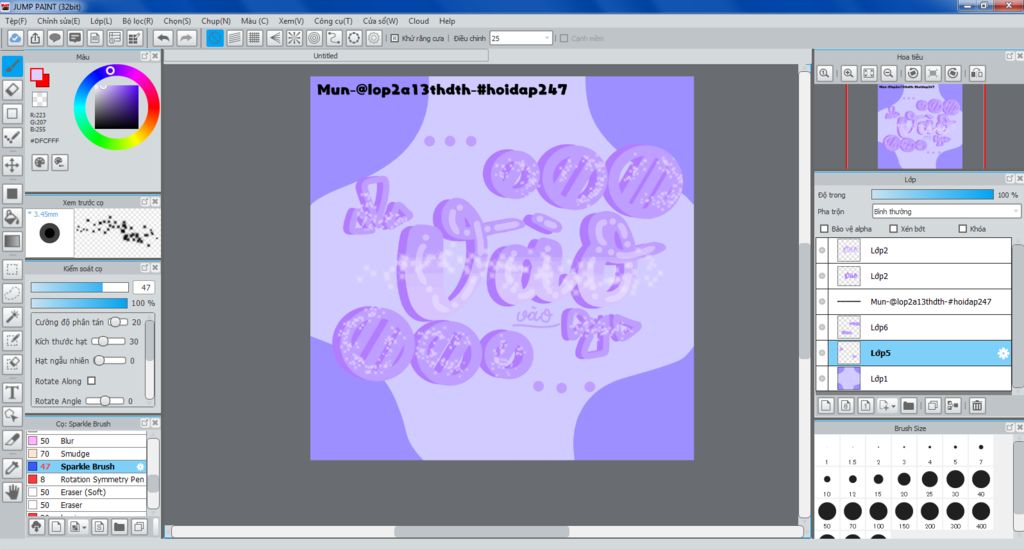Viewport: 1024px width, 549px height.
Task: Open the color palette button under color wheel
Action: point(40,162)
